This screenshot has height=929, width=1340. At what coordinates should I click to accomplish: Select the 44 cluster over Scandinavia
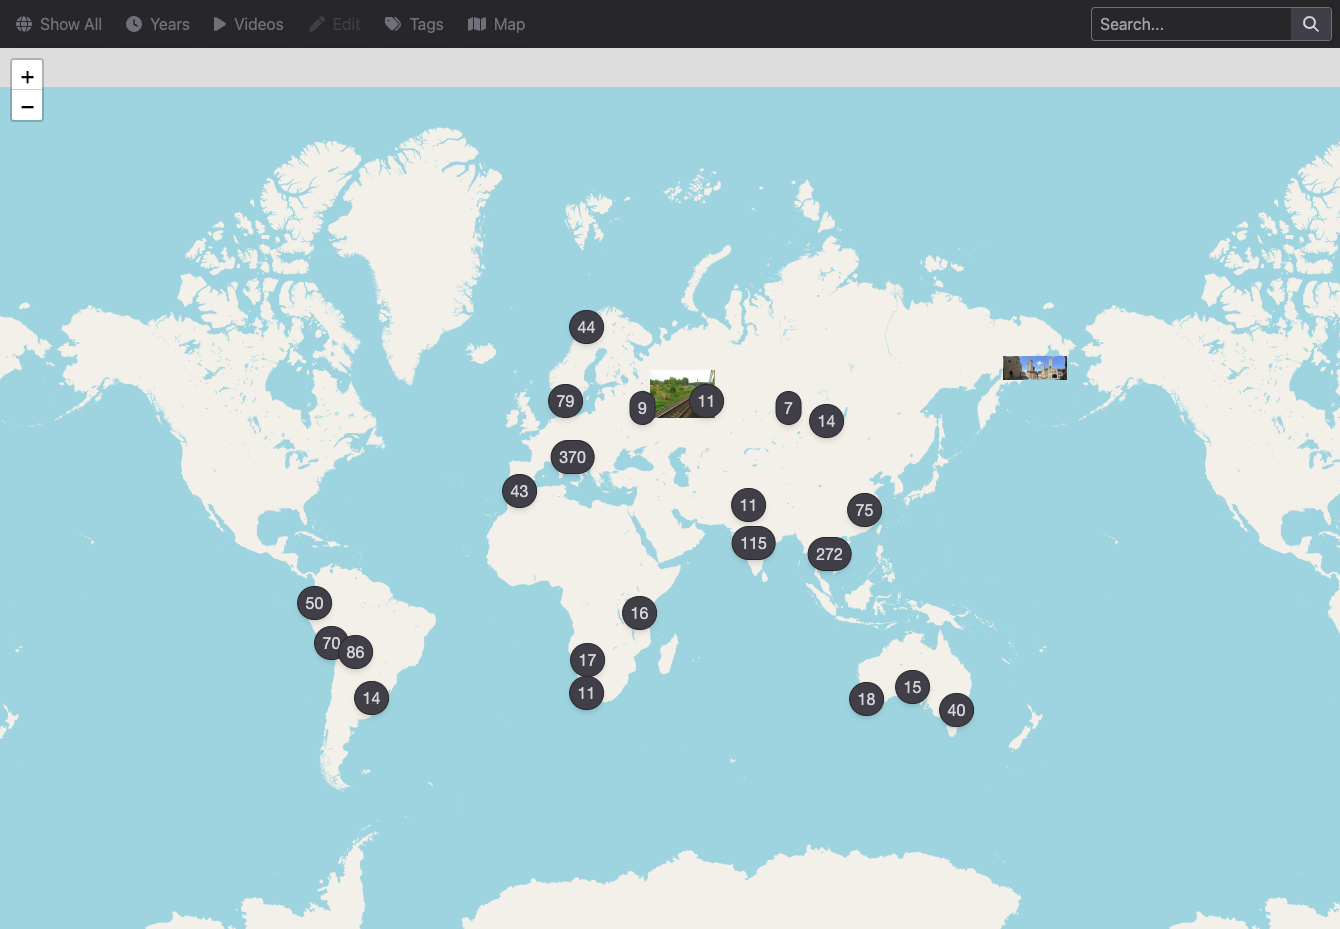(586, 327)
